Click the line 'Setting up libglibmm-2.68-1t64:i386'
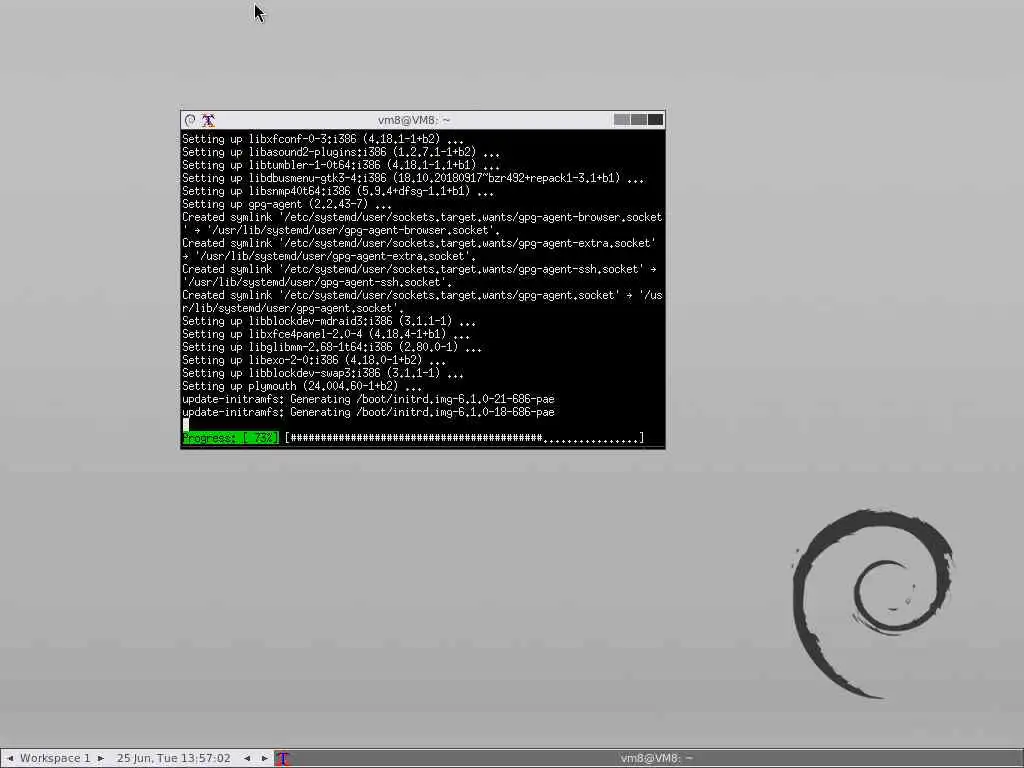Screen dimensions: 1024x768 pos(332,347)
